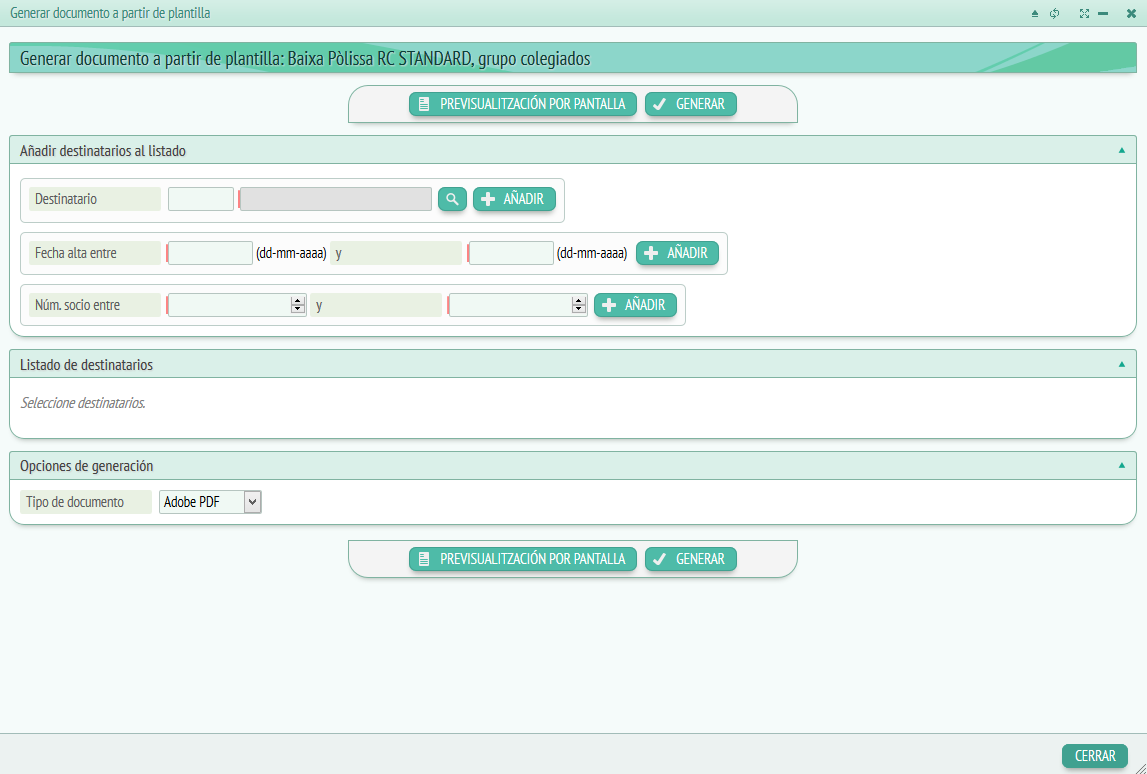Collapse the Opciones de generación panel

point(1121,466)
